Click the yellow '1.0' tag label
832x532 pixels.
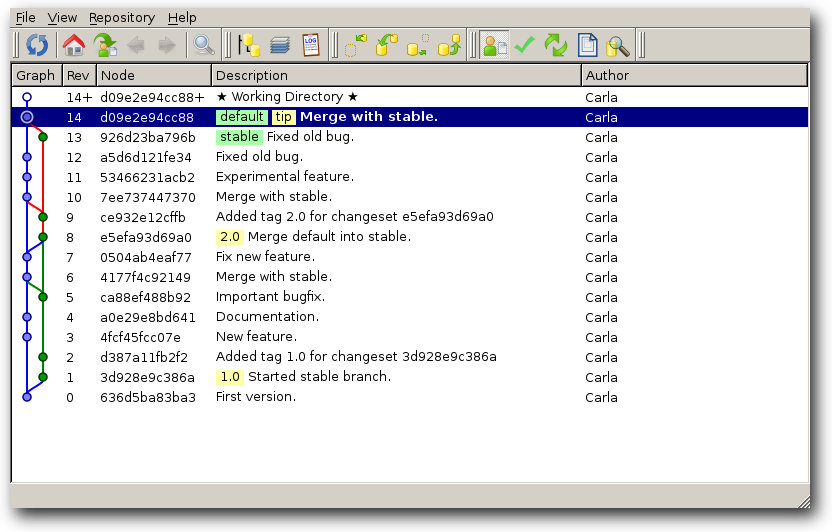click(230, 377)
